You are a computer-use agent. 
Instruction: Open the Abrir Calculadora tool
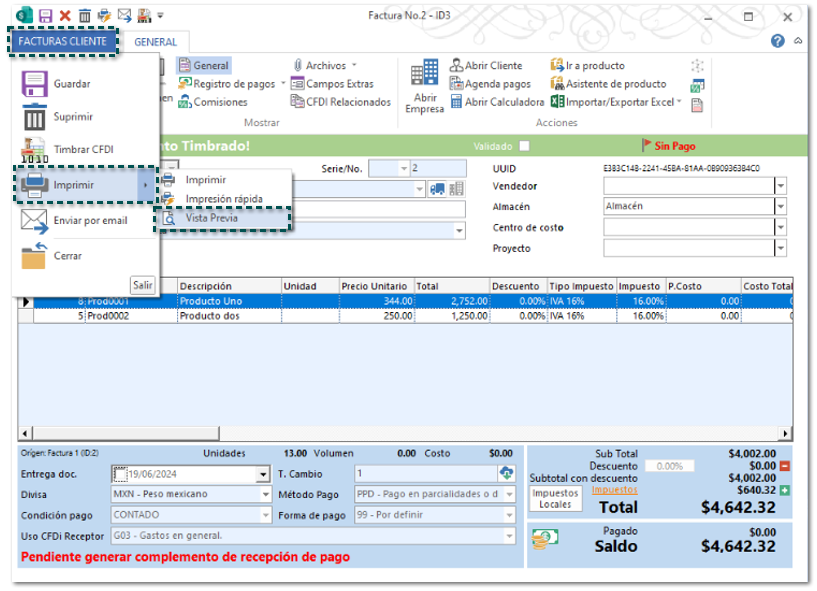457,102
